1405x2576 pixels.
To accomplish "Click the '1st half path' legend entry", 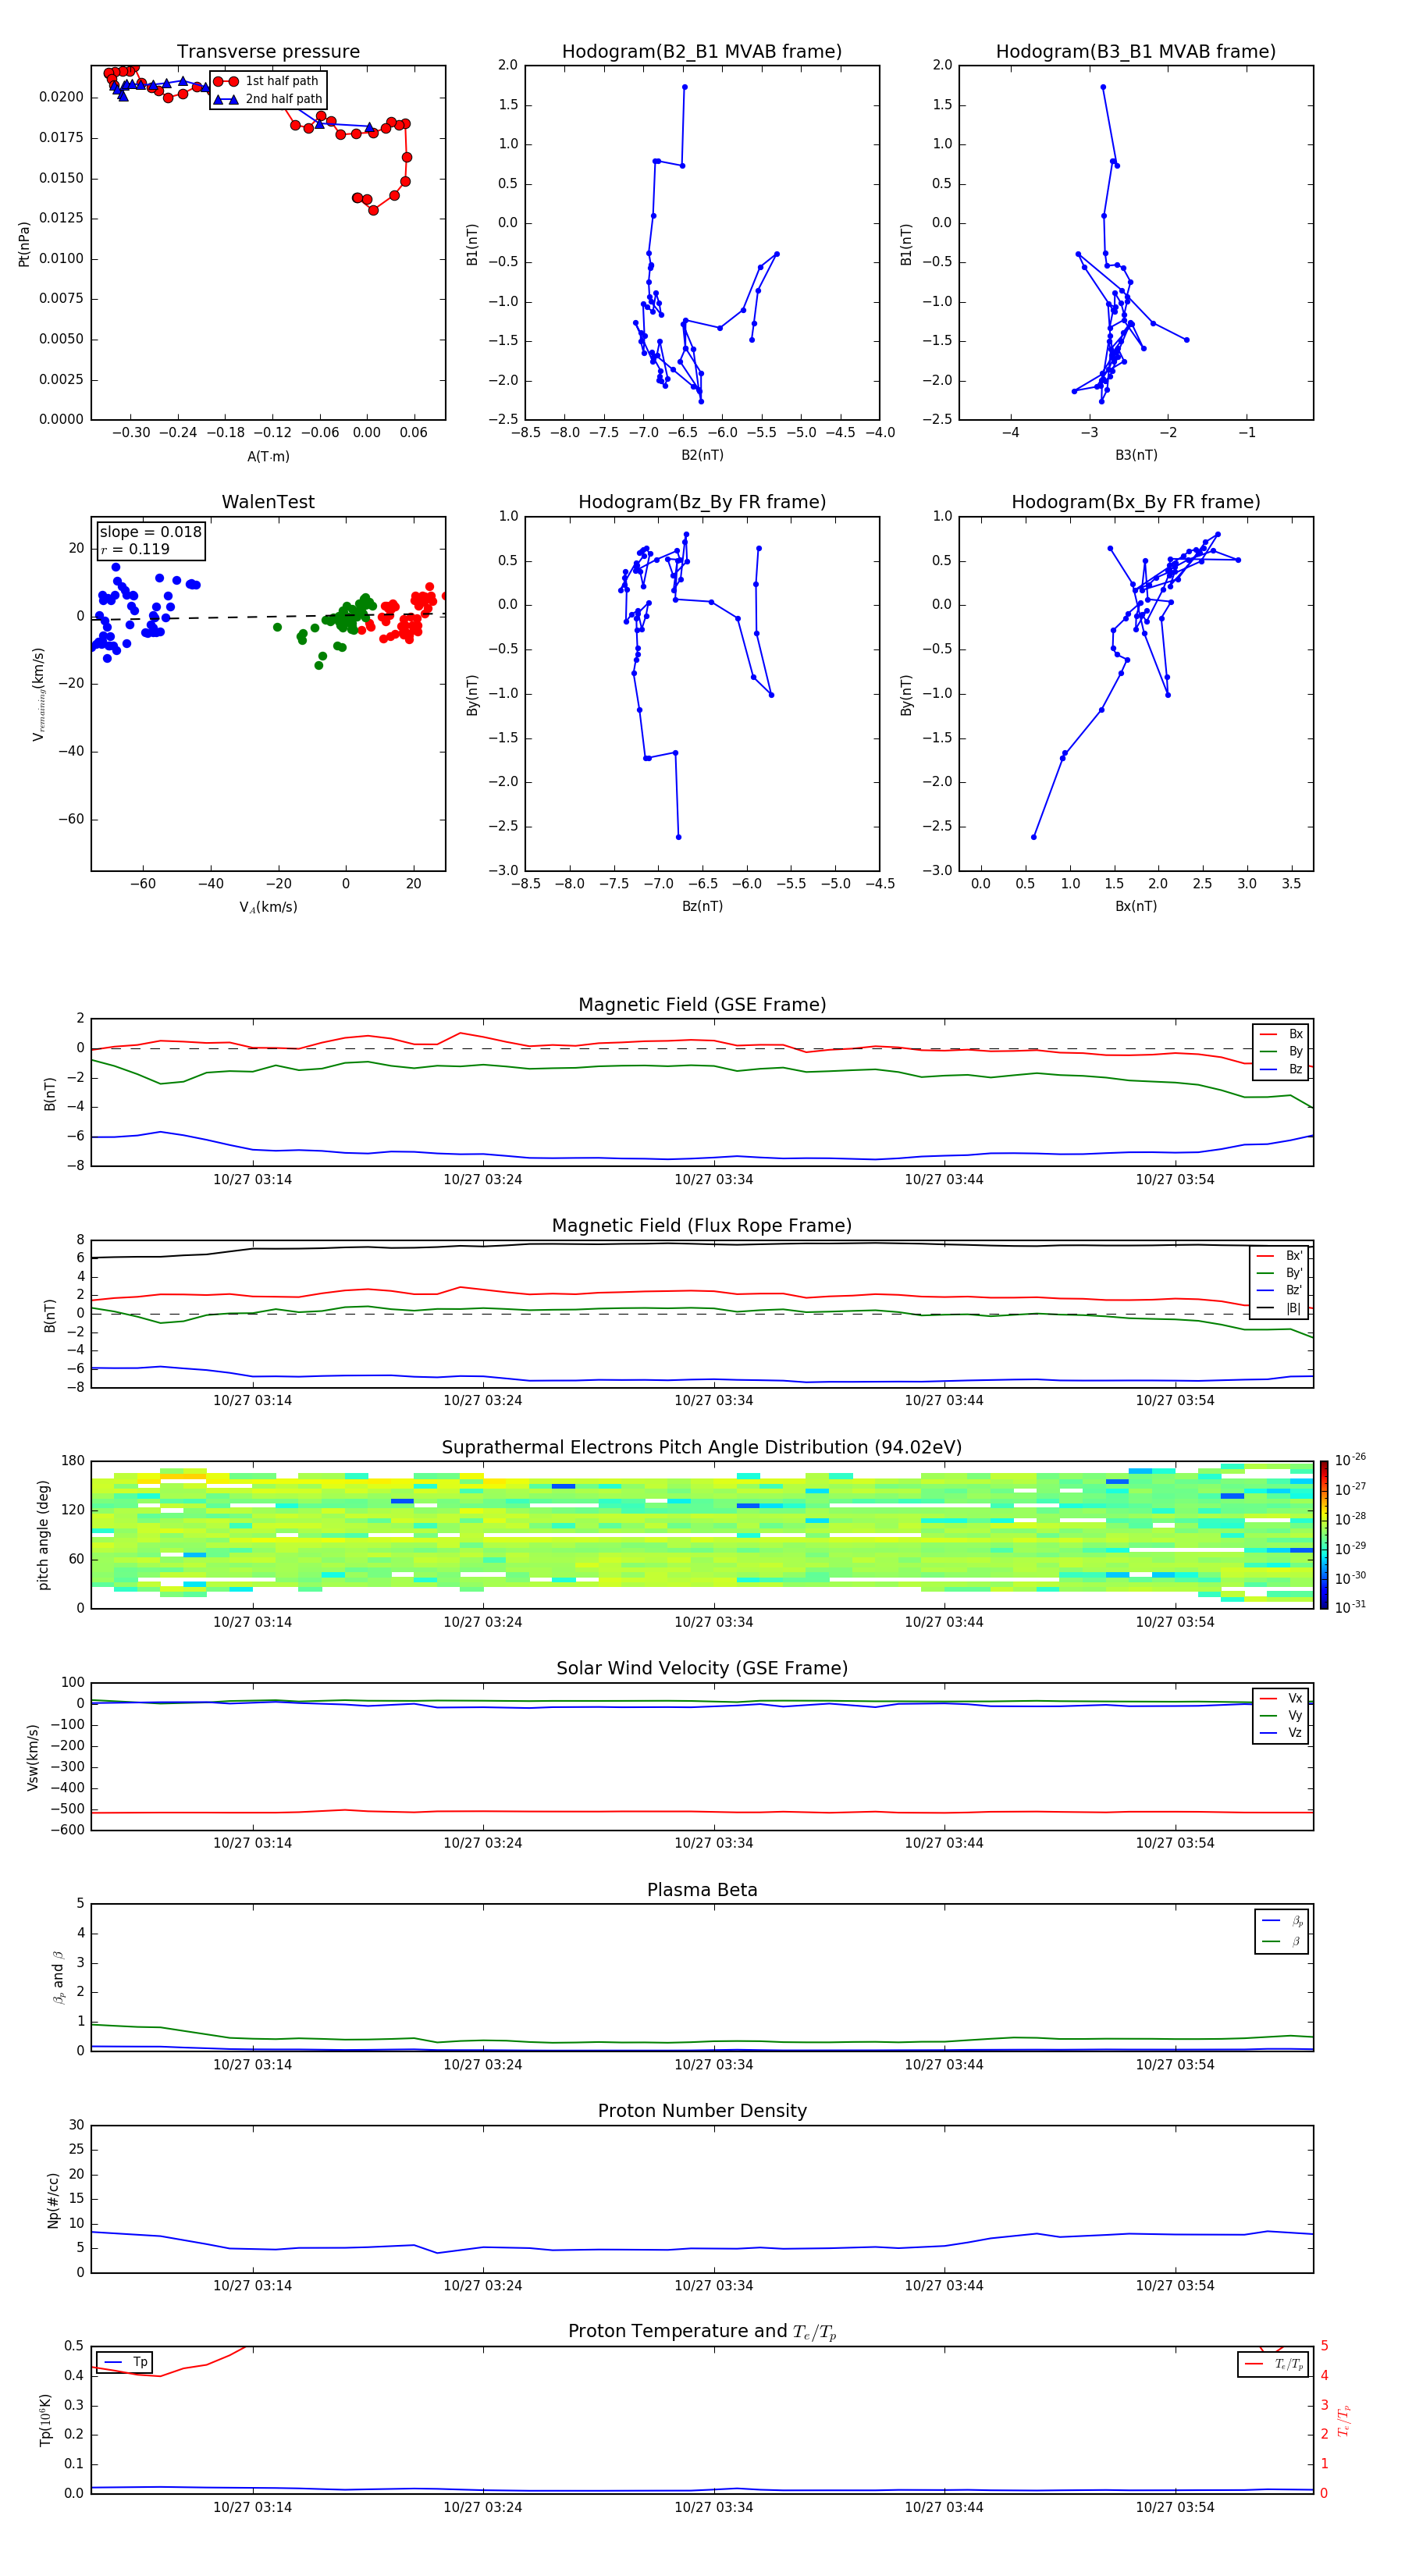I will (x=266, y=81).
